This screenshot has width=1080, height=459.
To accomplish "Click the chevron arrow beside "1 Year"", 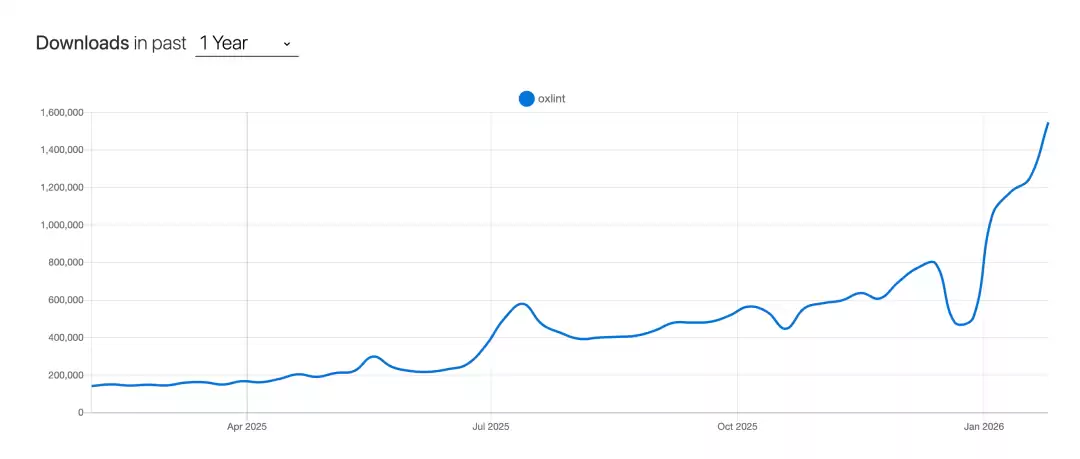I will (287, 44).
